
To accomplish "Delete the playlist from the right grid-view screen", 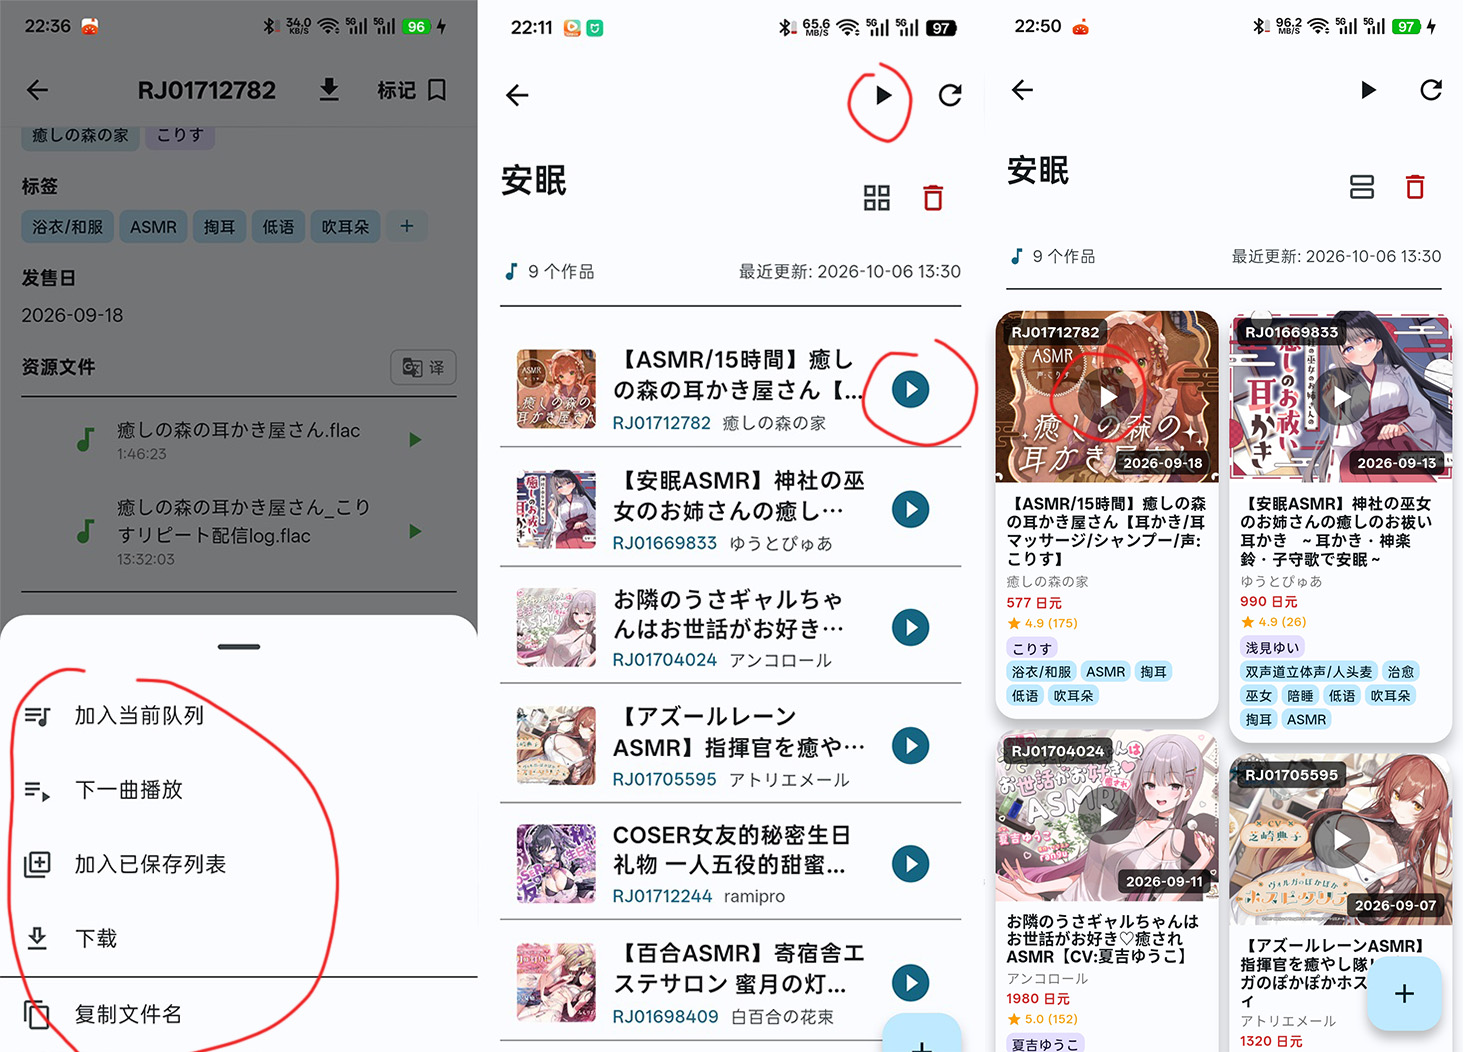I will (1415, 187).
